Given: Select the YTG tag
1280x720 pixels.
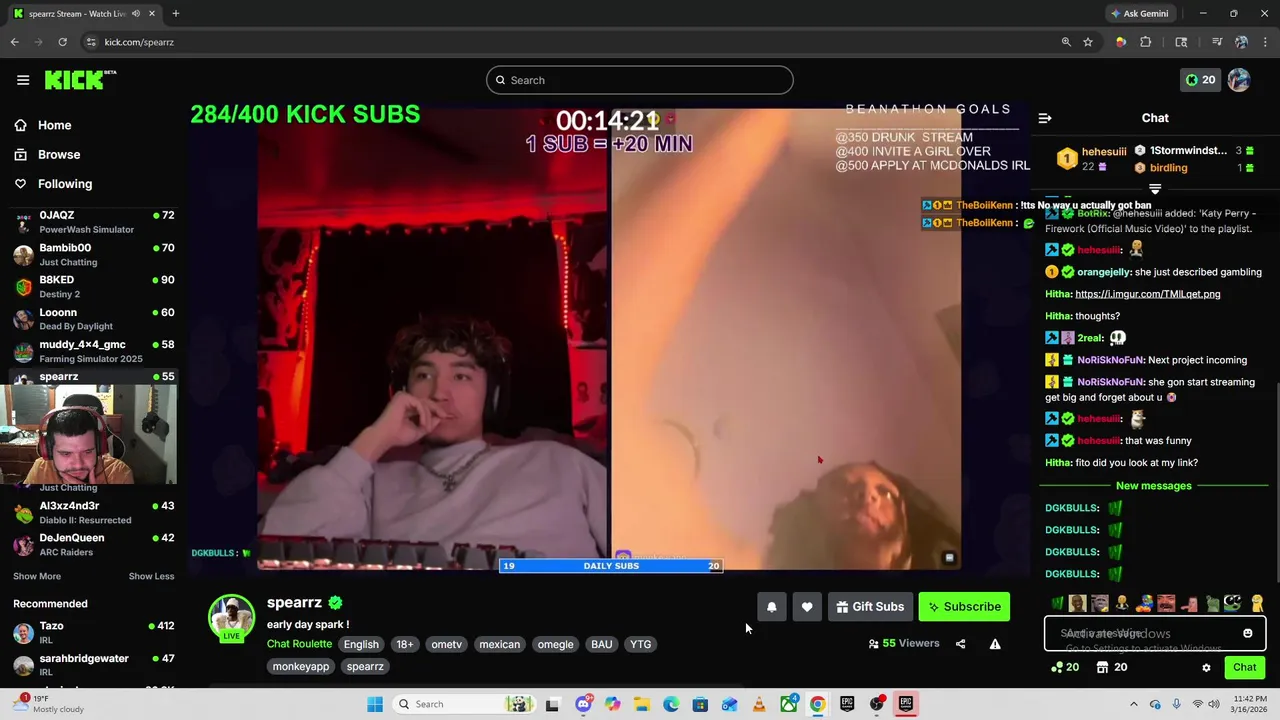Looking at the screenshot, I should (640, 644).
